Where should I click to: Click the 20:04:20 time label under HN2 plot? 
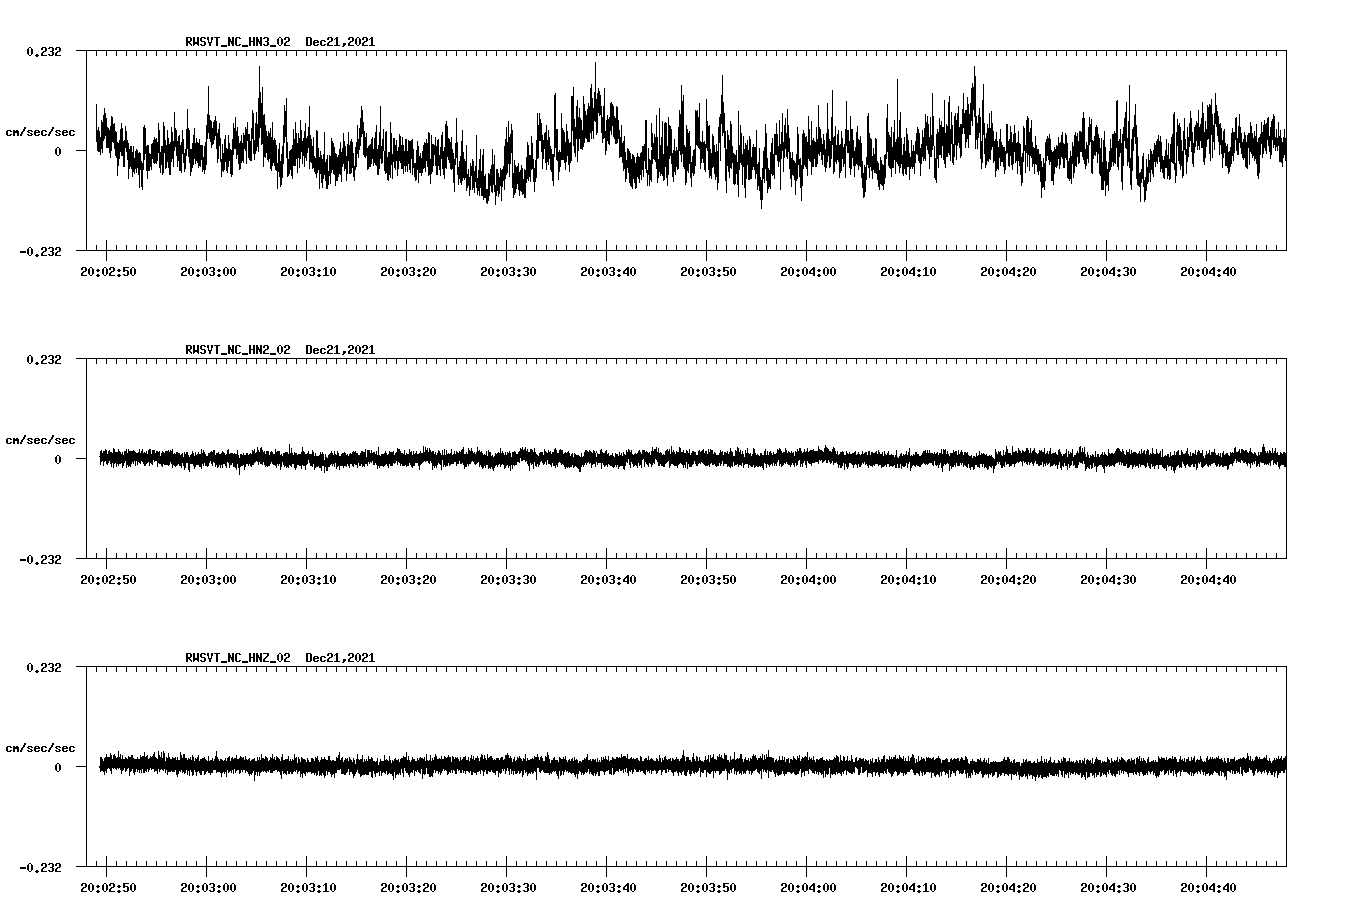[x=1008, y=579]
